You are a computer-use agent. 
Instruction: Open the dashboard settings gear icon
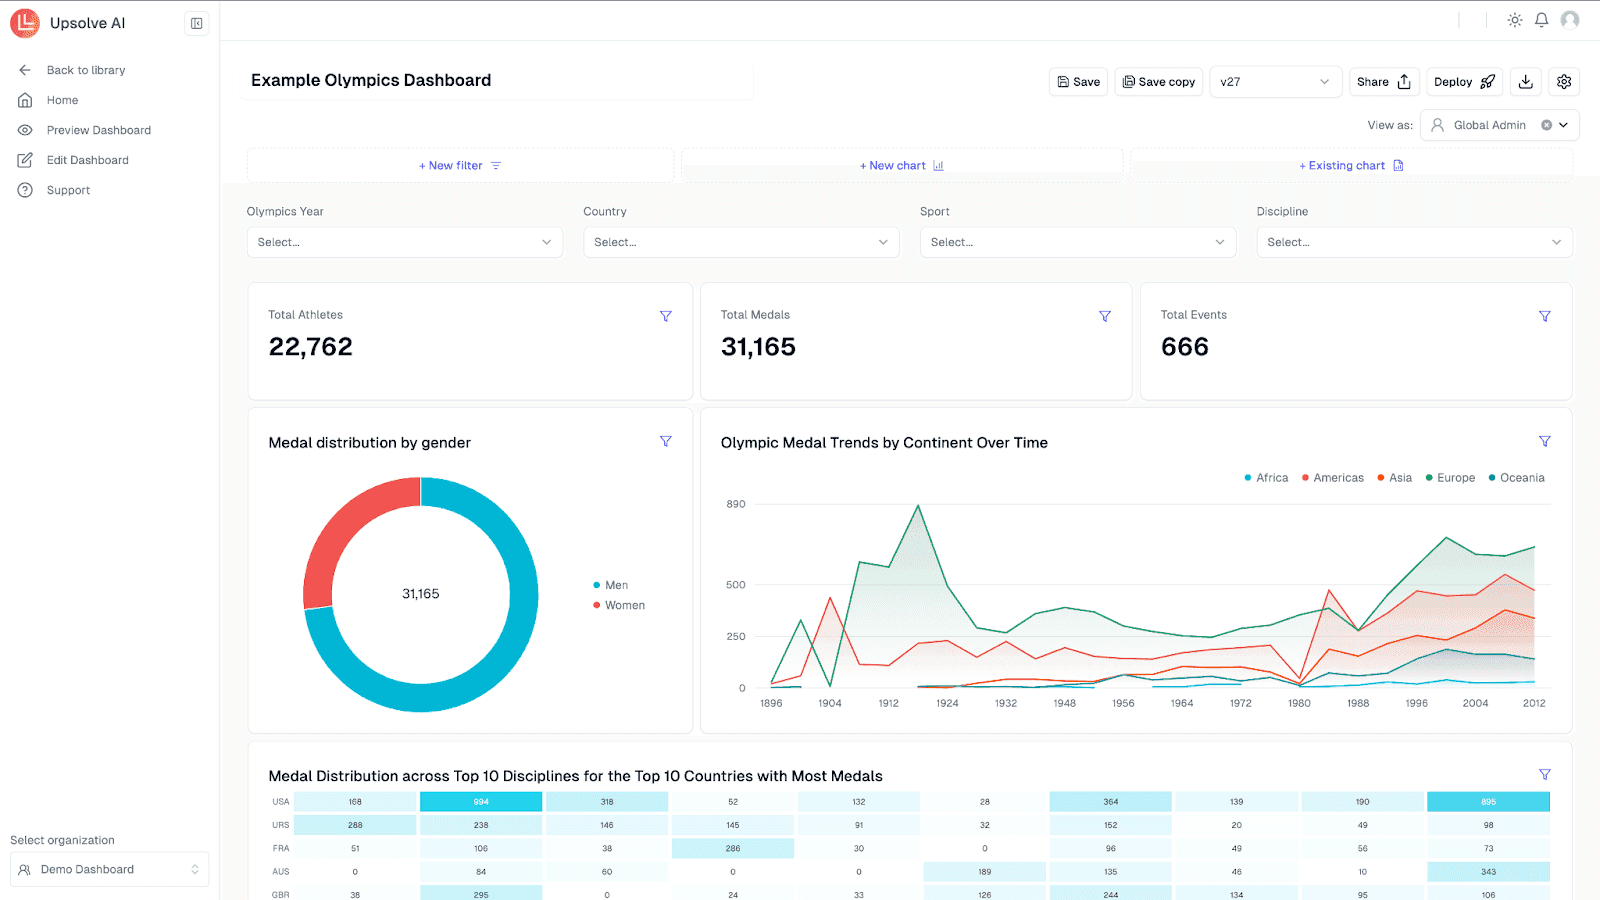click(x=1563, y=81)
